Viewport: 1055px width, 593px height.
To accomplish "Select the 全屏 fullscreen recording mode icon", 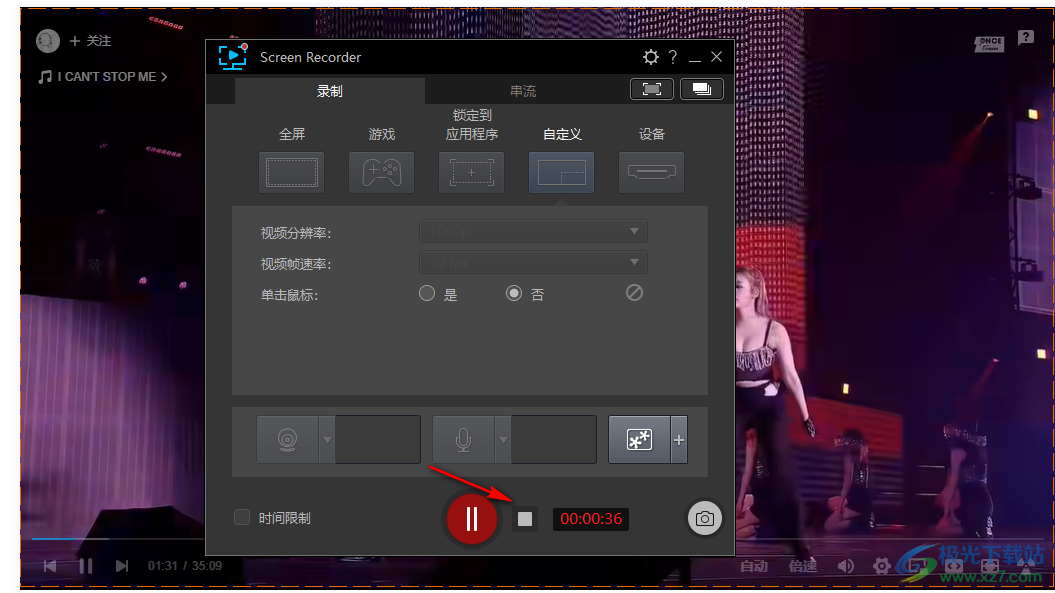I will (x=292, y=172).
